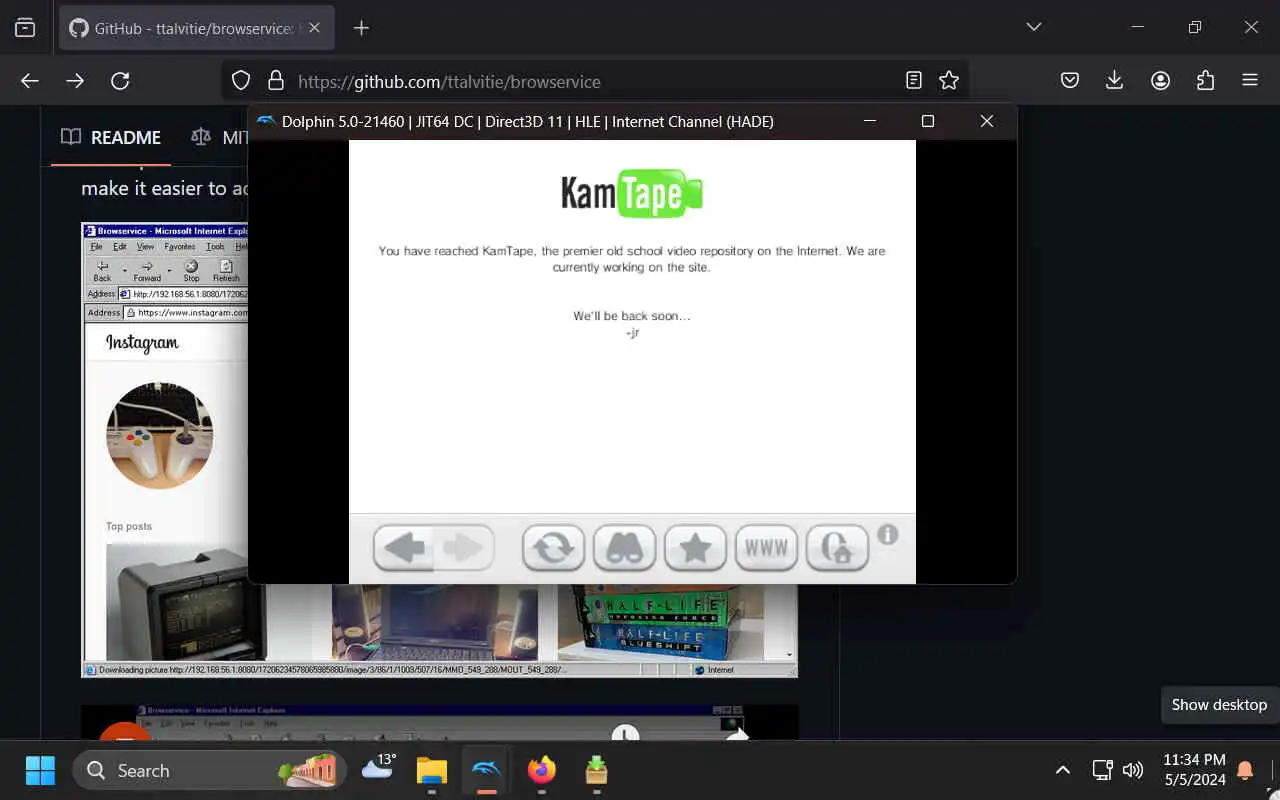
Task: Click the text "We'll be back soon..."
Action: click(632, 316)
